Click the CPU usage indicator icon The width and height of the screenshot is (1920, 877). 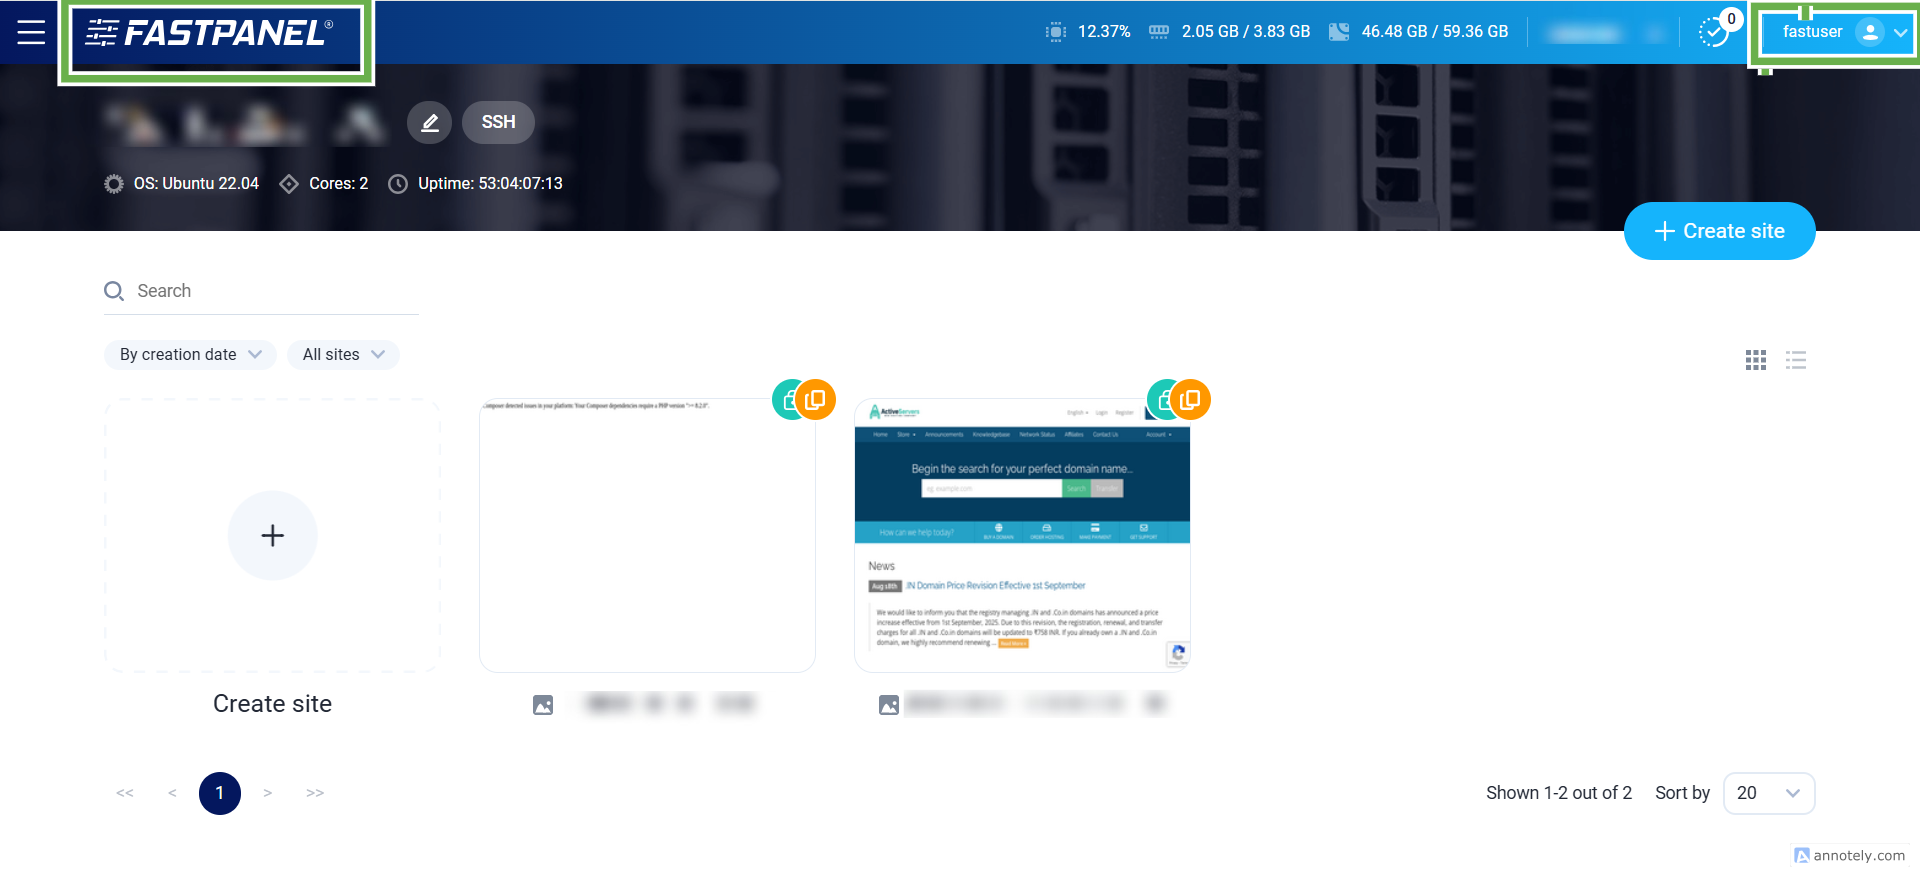(x=1055, y=32)
